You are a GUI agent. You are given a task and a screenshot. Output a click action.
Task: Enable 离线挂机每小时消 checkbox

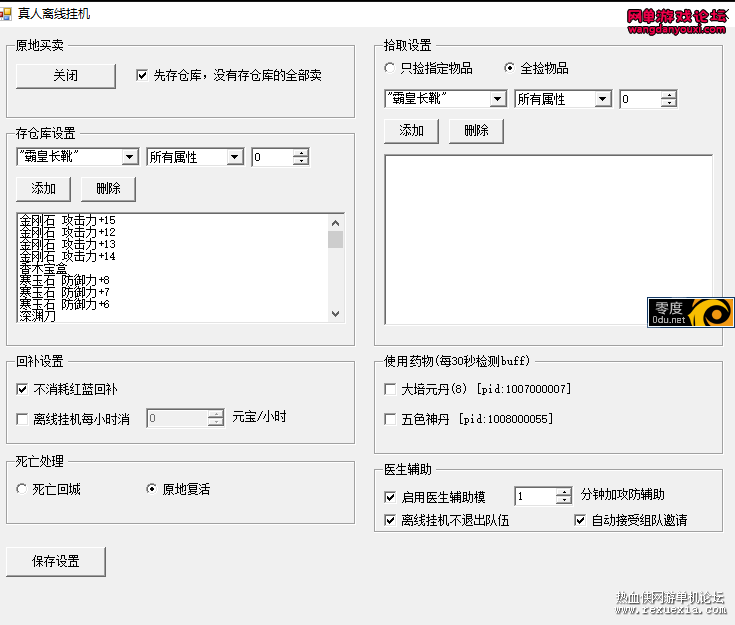click(x=22, y=419)
